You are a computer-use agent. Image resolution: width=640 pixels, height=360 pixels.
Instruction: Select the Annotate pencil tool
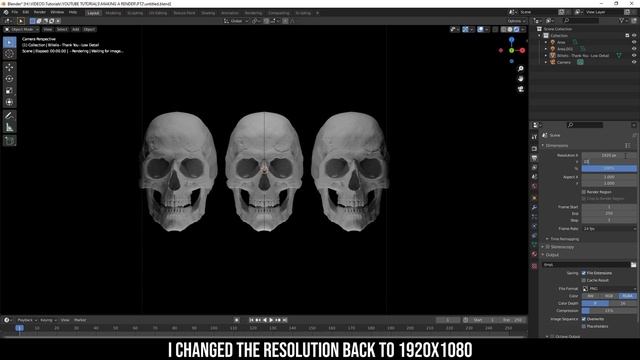click(x=9, y=116)
